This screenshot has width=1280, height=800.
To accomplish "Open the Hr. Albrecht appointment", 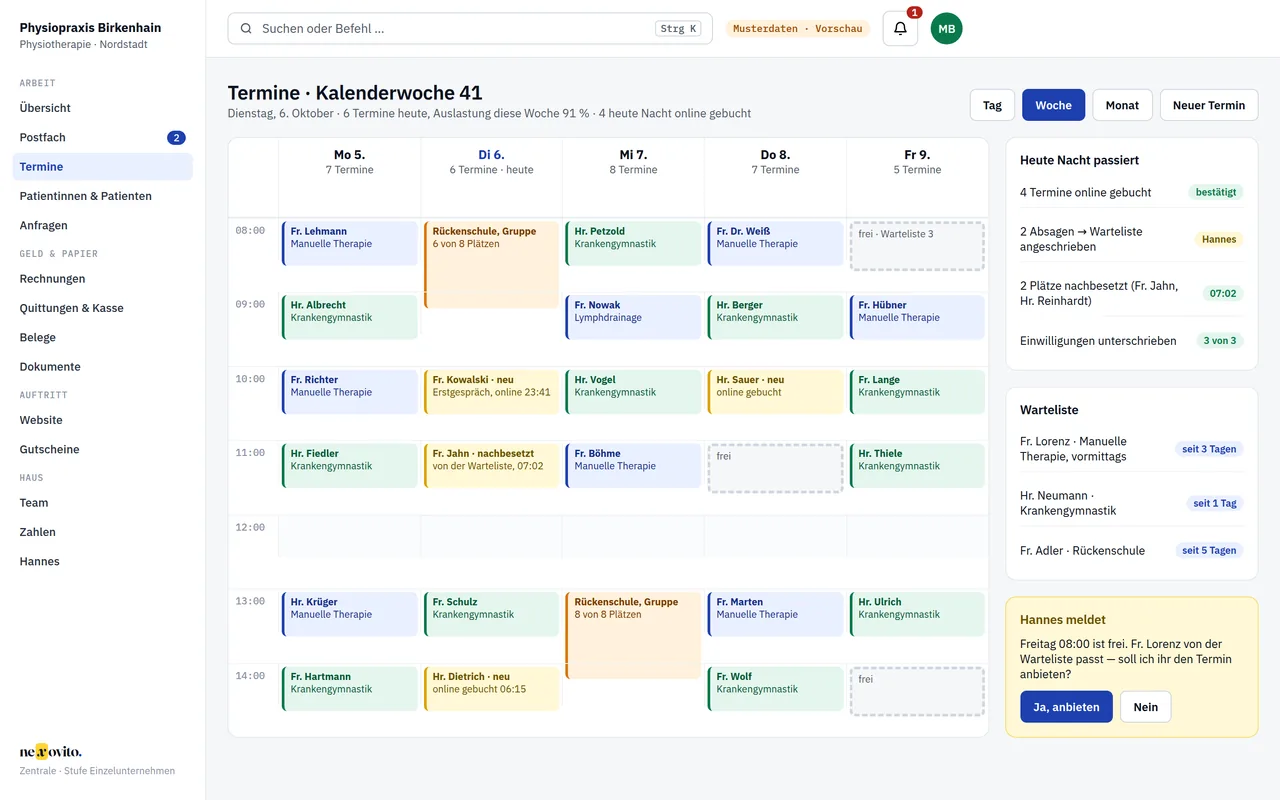I will click(349, 318).
